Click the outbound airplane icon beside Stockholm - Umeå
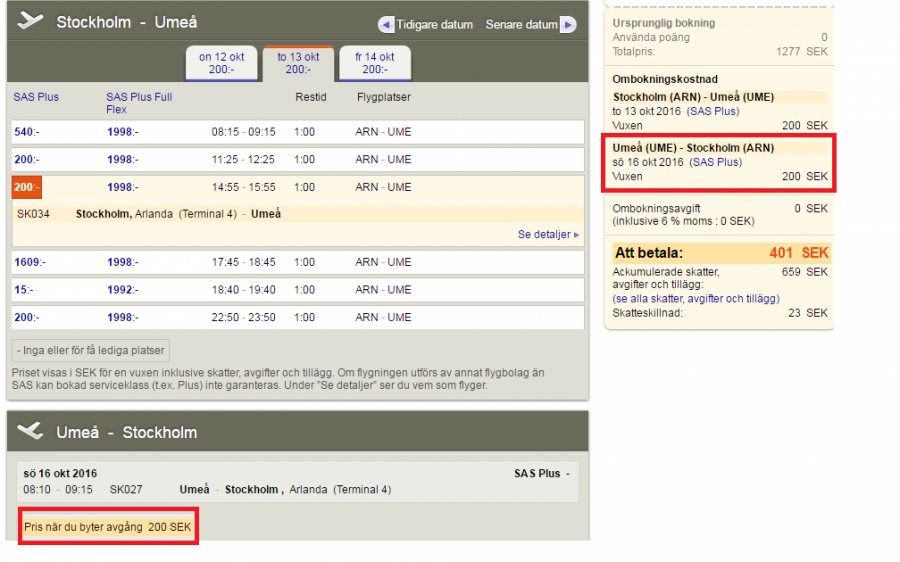Viewport: 900px width, 562px height. tap(30, 22)
